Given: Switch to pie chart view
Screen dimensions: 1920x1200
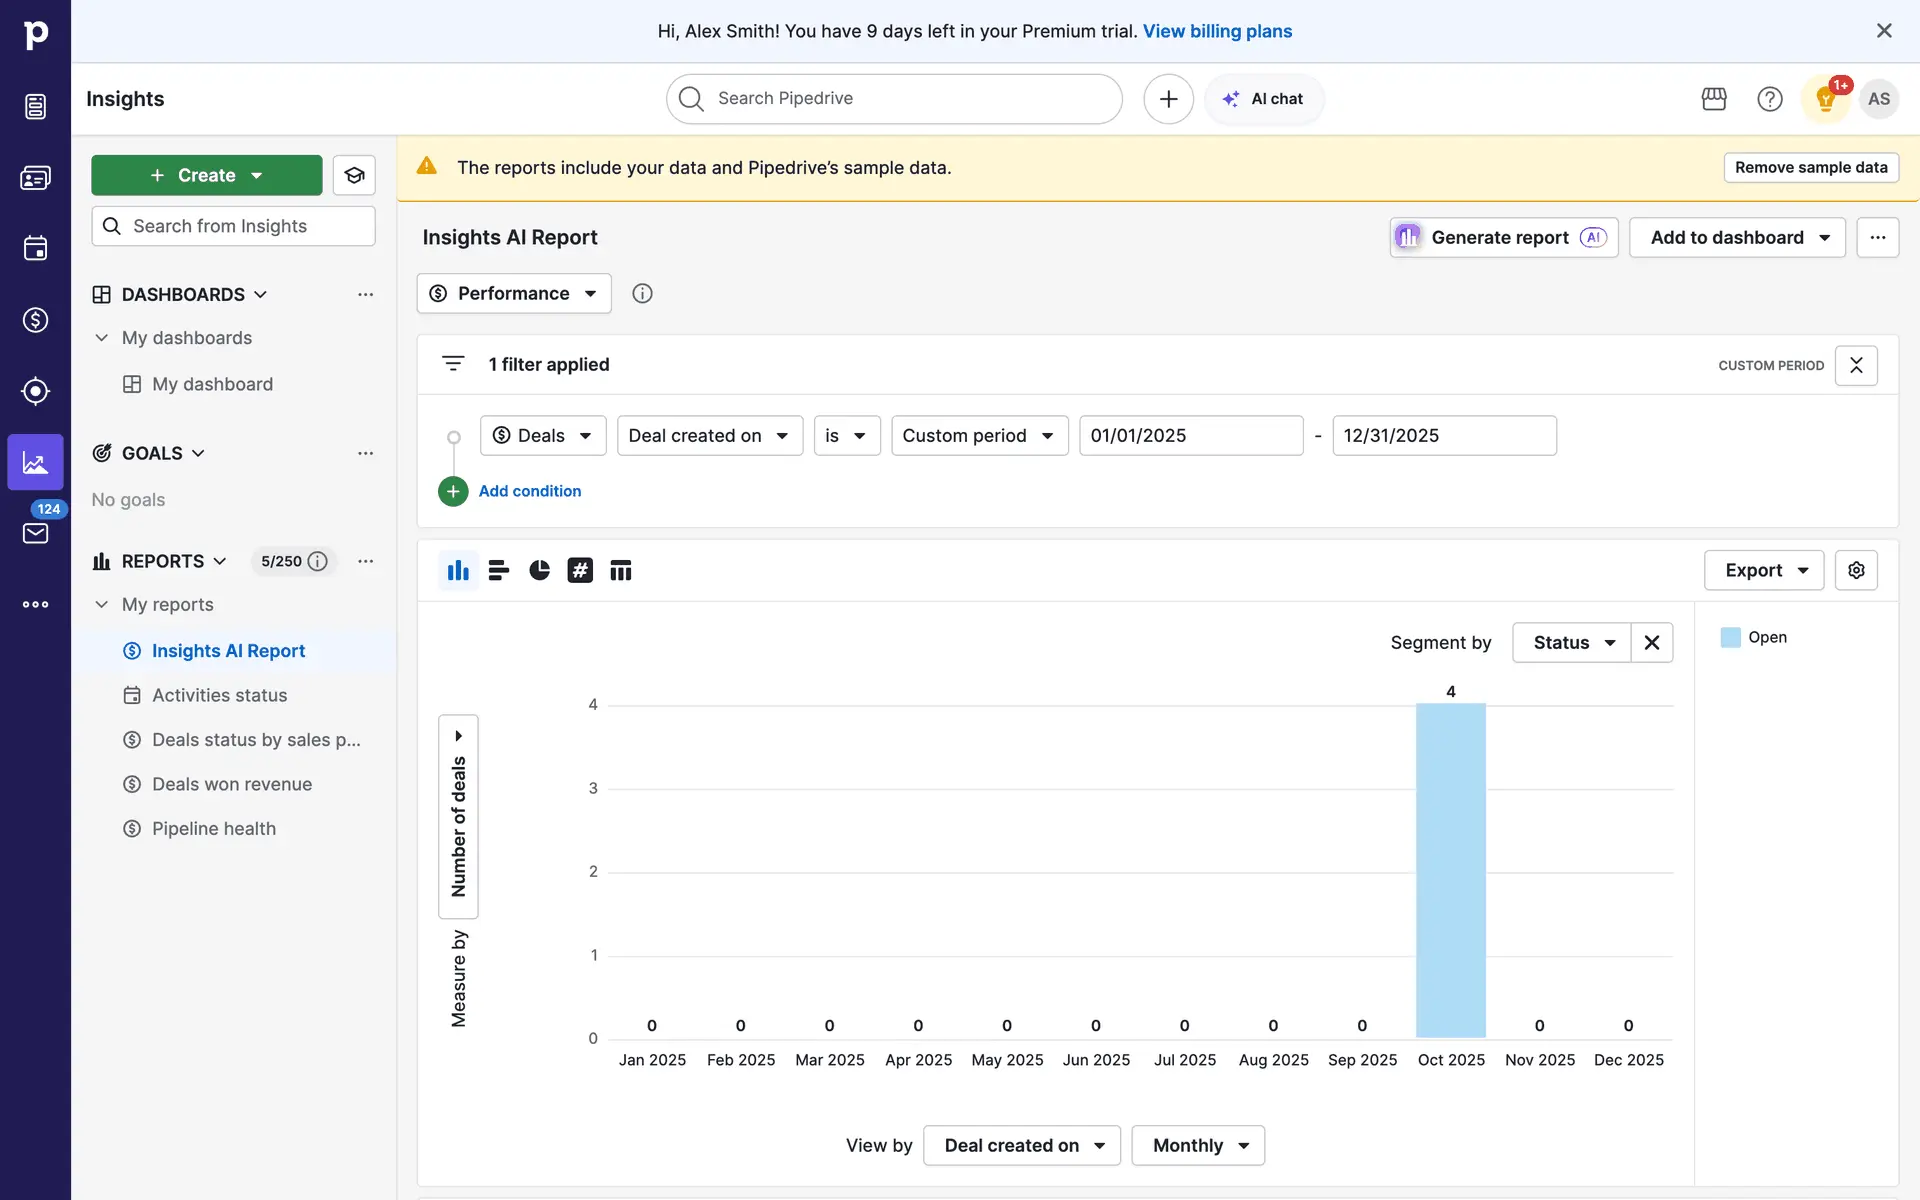Looking at the screenshot, I should [539, 570].
